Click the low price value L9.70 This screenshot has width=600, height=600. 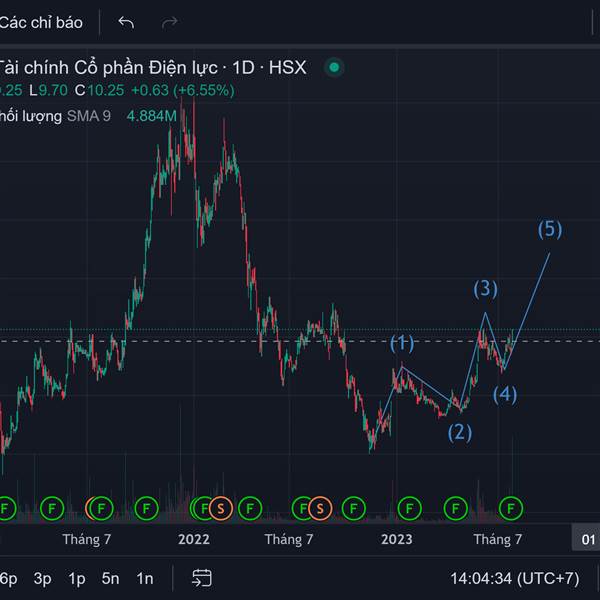[x=49, y=91]
